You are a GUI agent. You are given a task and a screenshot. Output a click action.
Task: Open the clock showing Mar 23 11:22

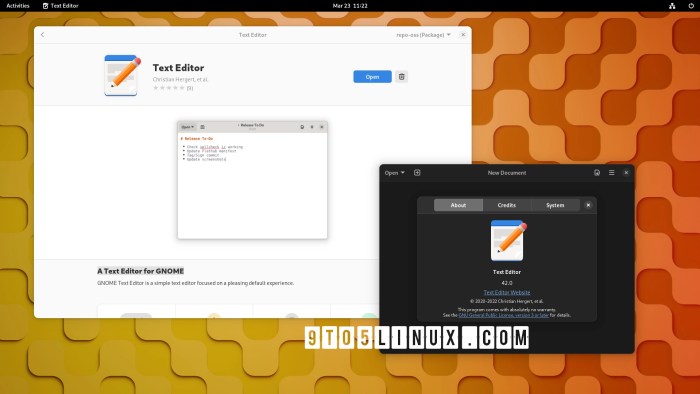pos(350,6)
